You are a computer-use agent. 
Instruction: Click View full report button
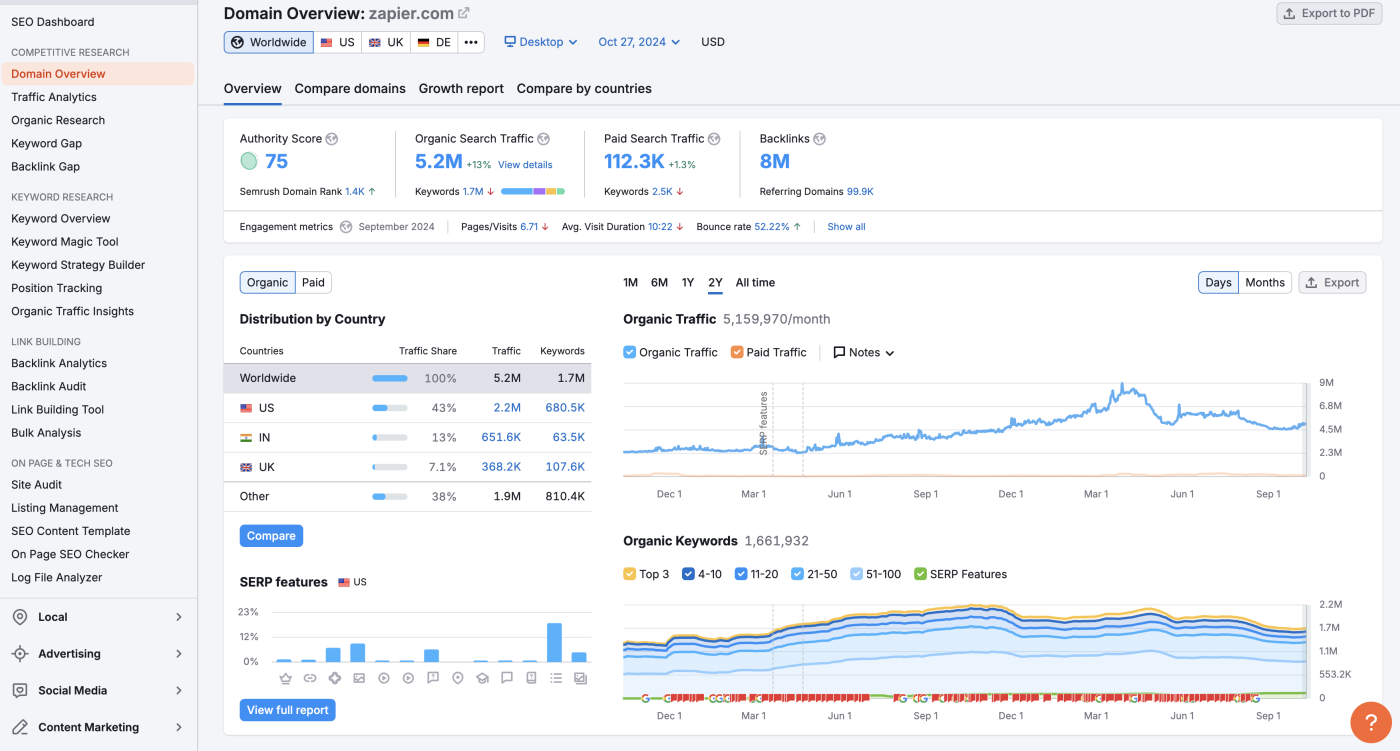(x=288, y=710)
